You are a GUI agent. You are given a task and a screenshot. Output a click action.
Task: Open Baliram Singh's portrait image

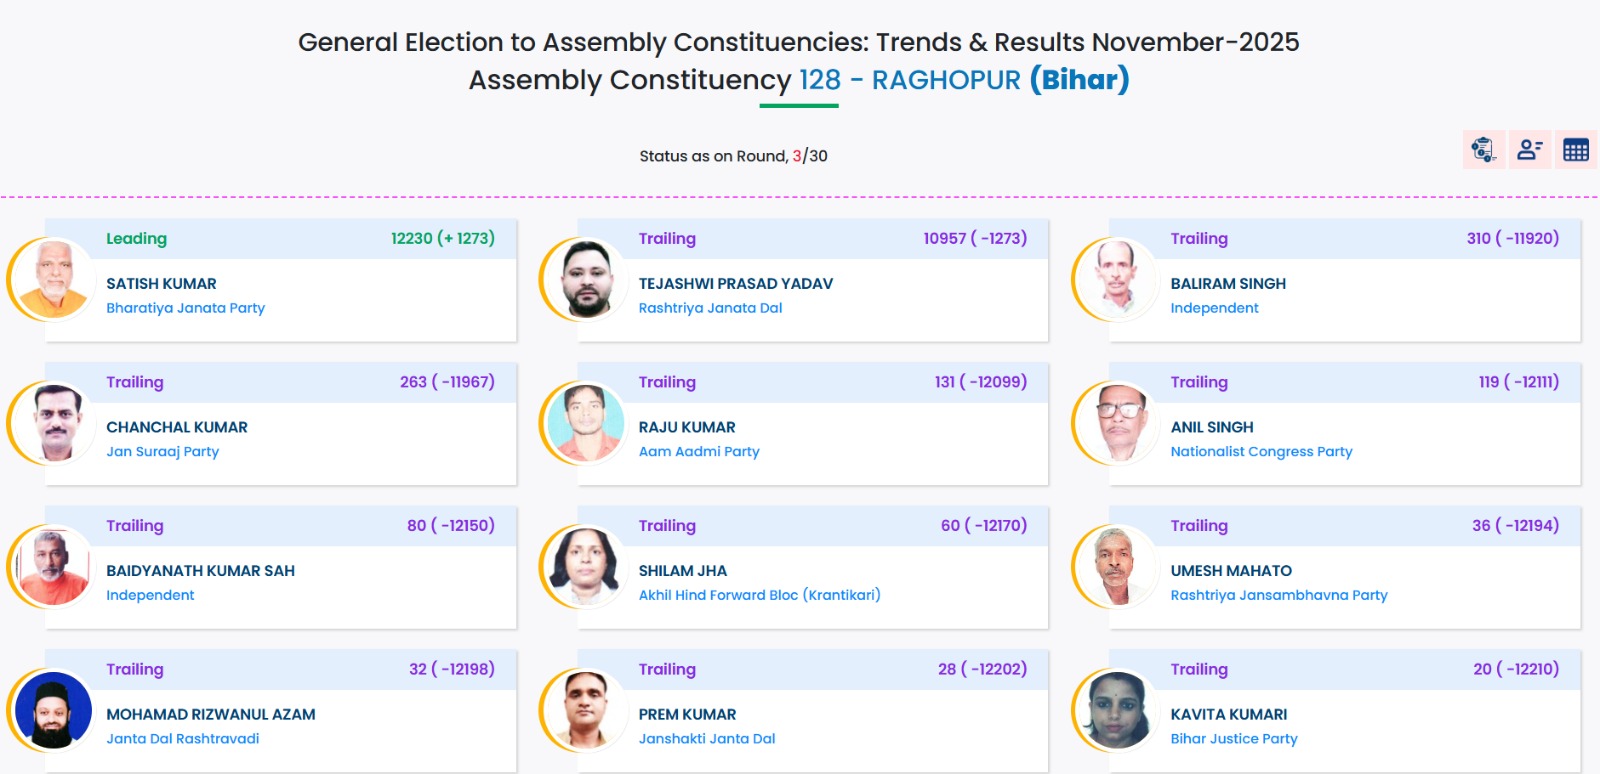point(1117,279)
